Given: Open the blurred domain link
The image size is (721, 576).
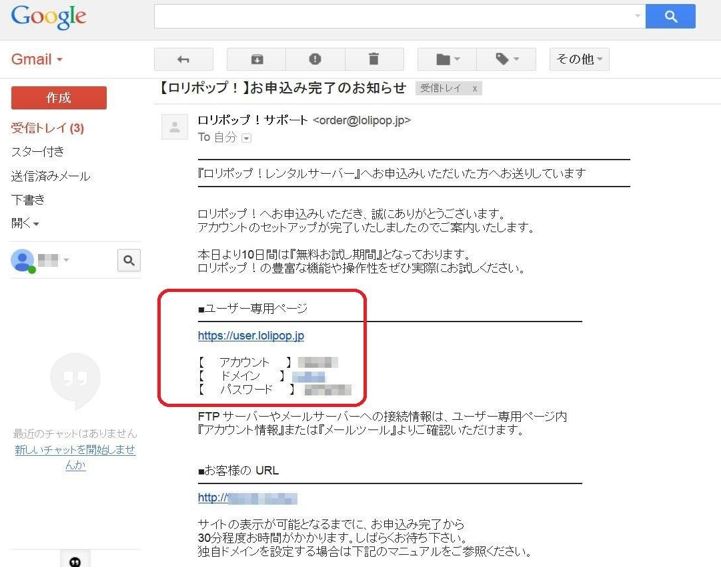Looking at the screenshot, I should click(x=309, y=377).
